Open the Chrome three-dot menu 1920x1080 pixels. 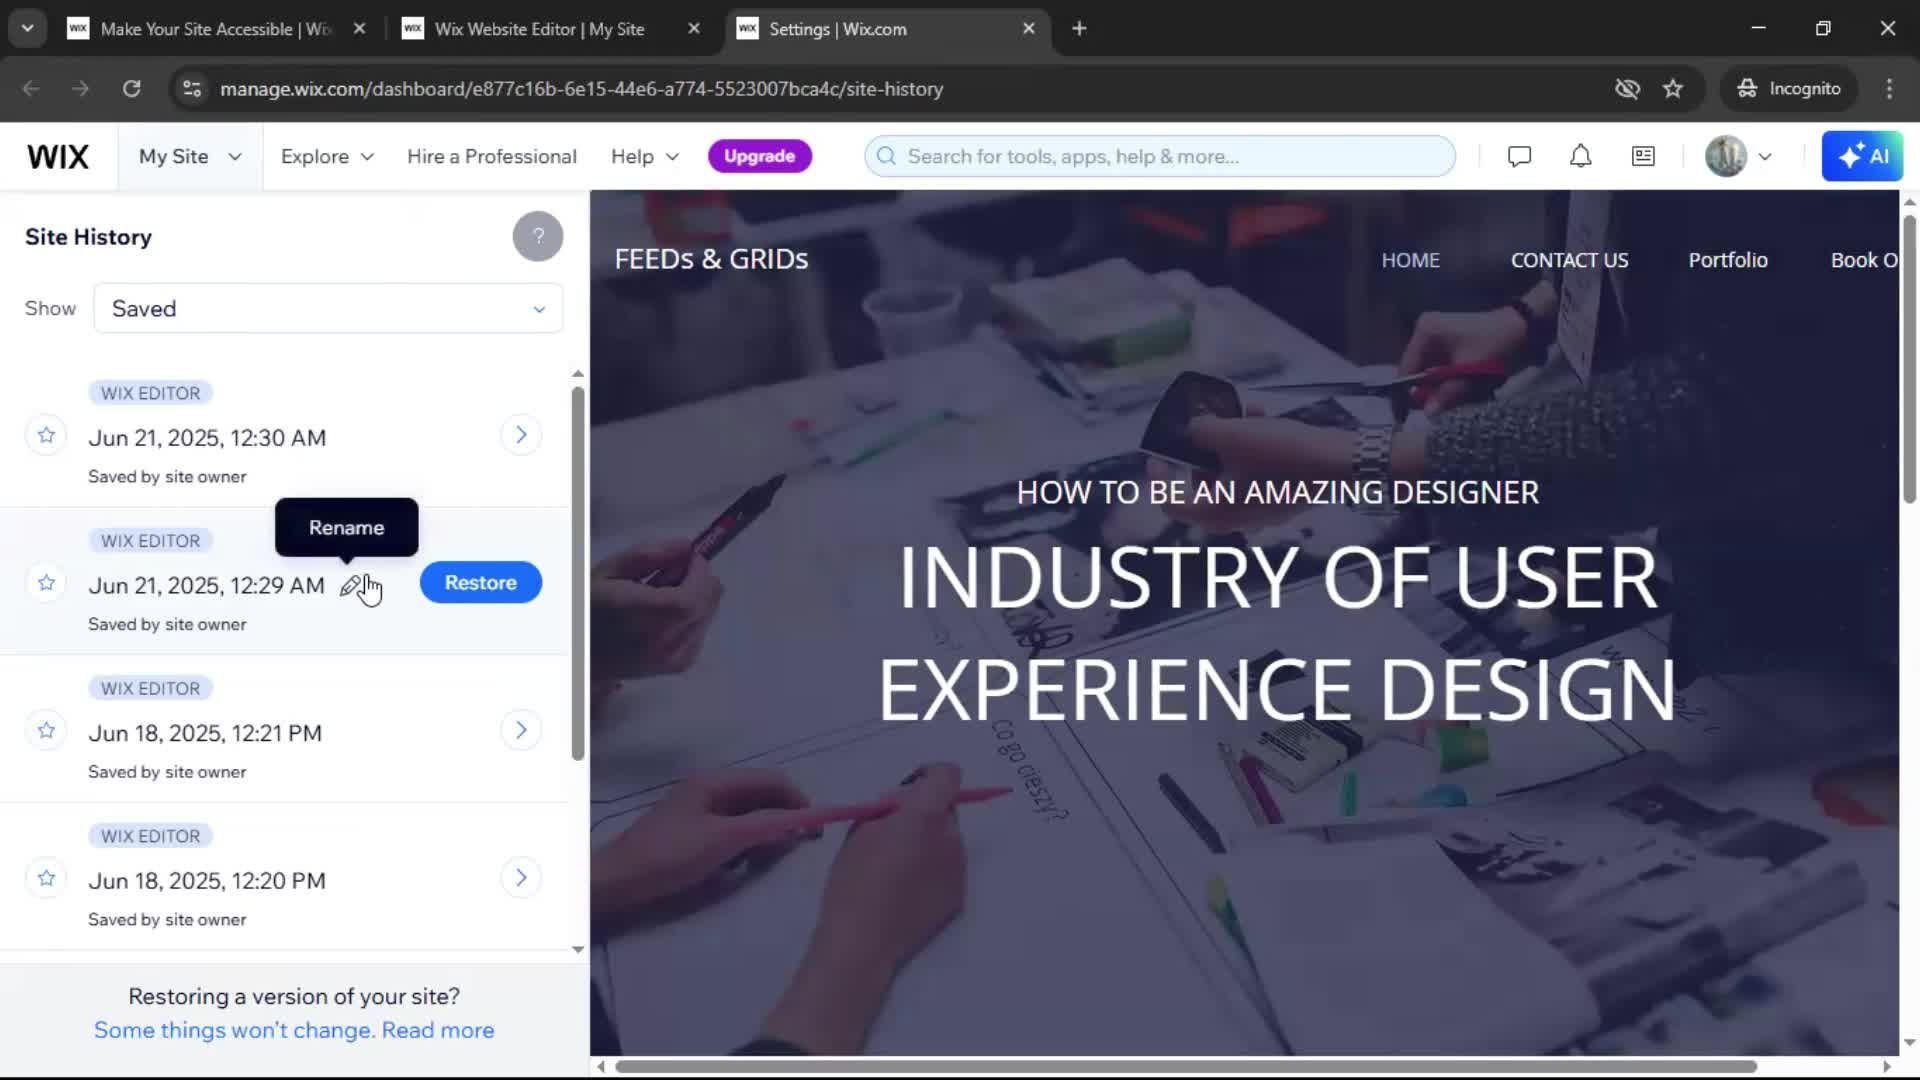click(x=1889, y=89)
